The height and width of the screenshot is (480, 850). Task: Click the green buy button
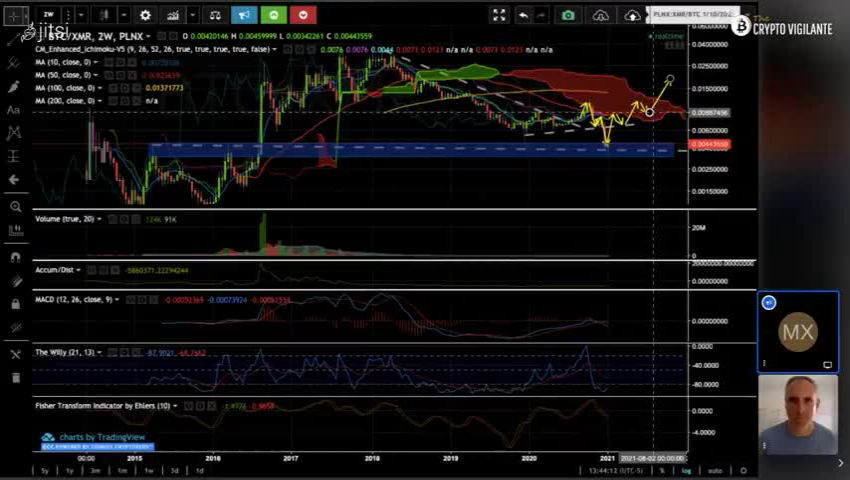click(274, 15)
